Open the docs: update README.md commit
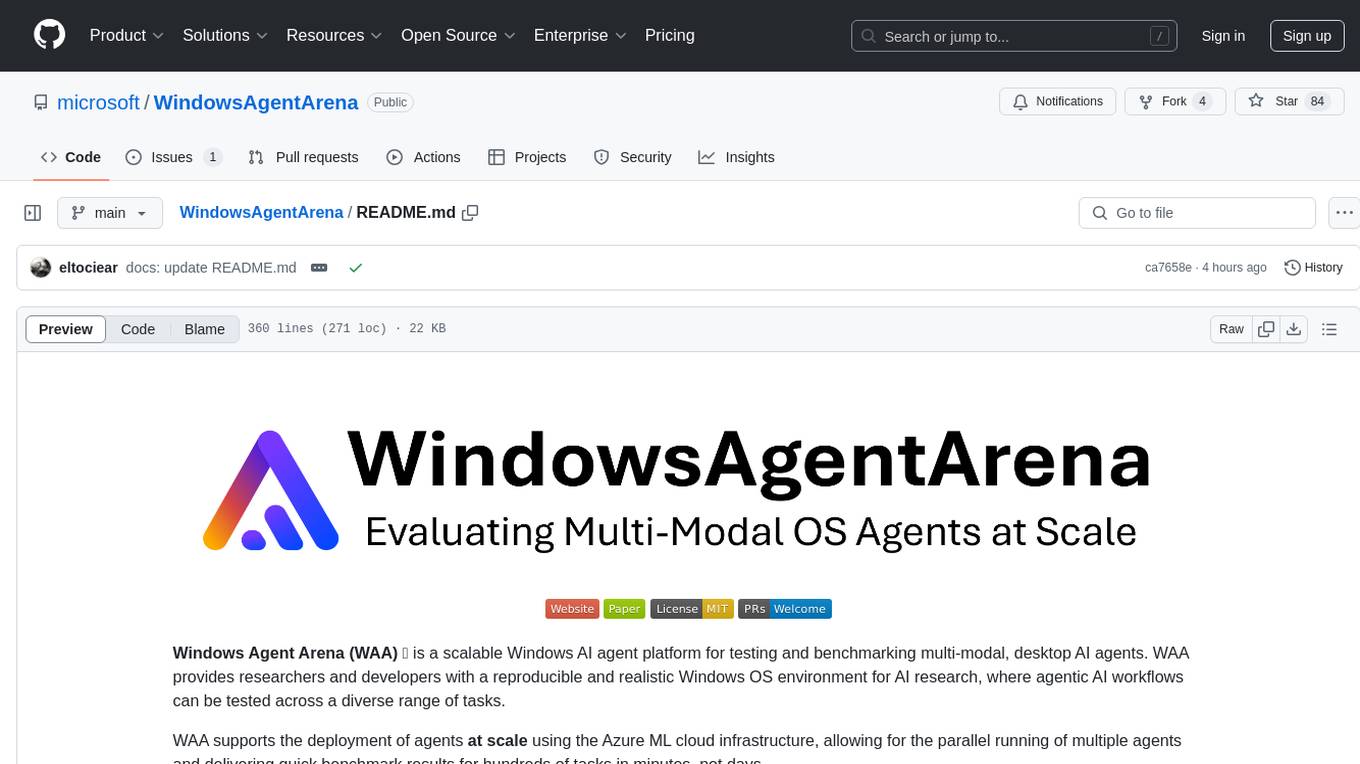The width and height of the screenshot is (1360, 764). pos(211,268)
